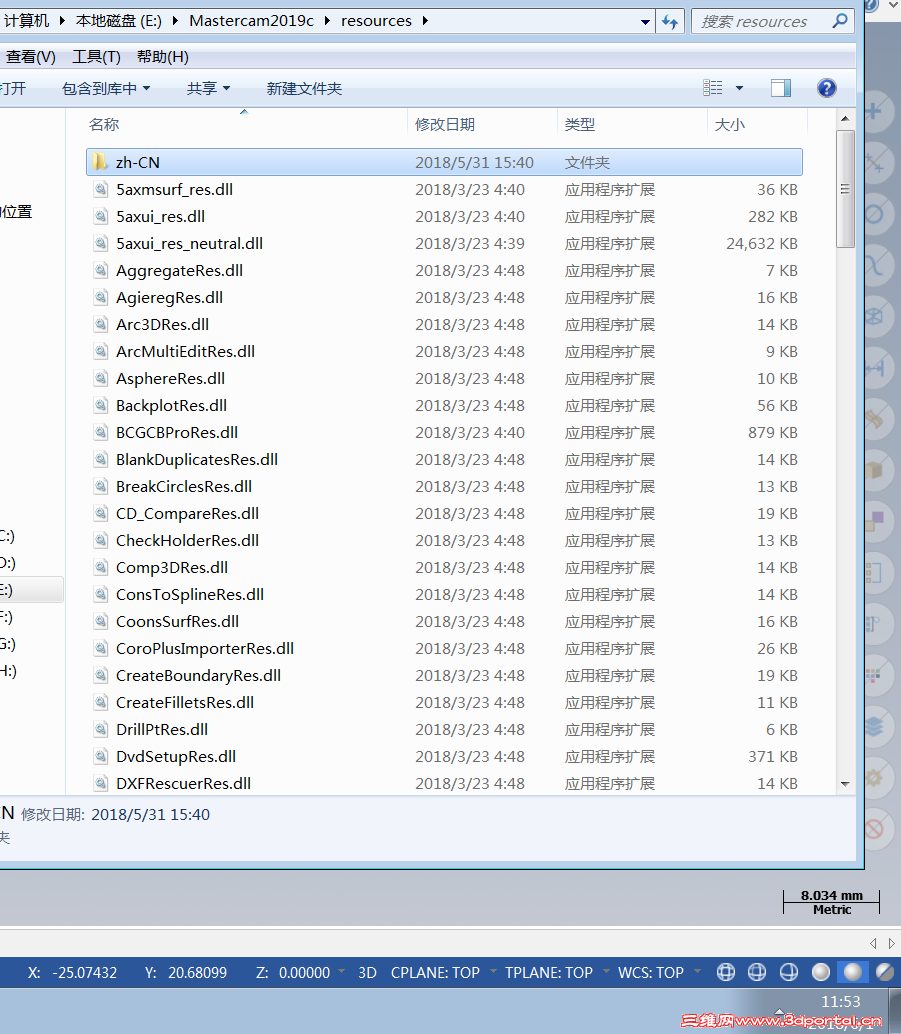The image size is (901, 1034).
Task: Open the 查看(V) menu
Action: [30, 57]
